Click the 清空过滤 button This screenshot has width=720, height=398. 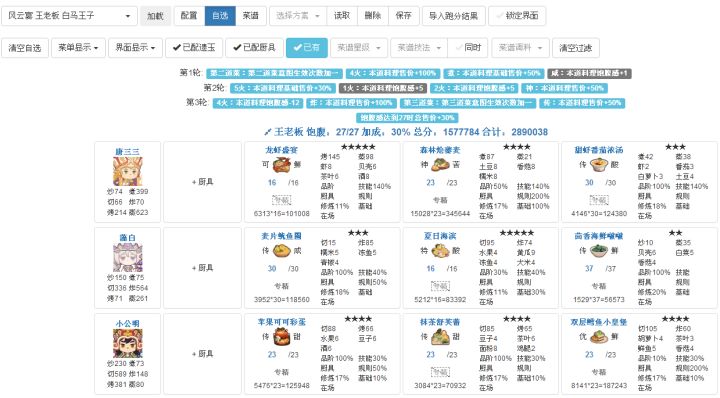(x=575, y=48)
